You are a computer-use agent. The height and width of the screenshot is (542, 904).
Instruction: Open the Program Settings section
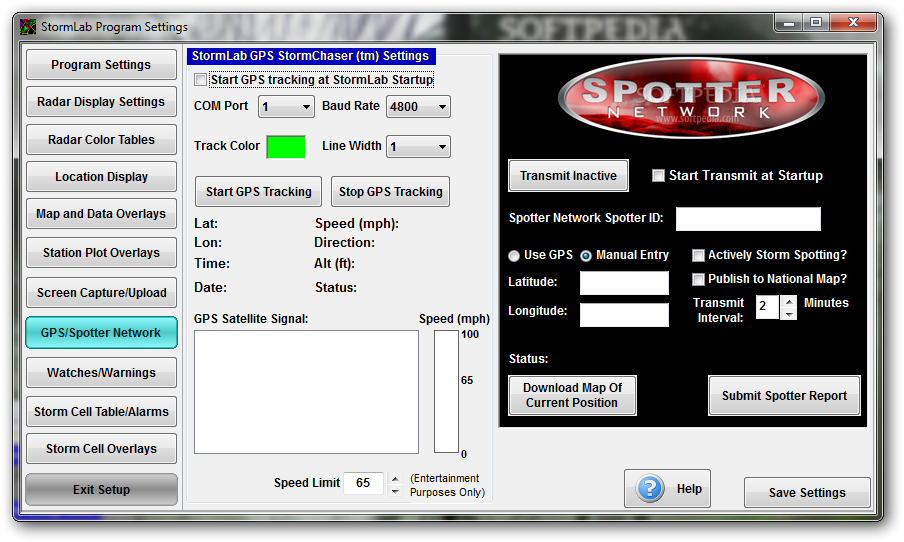point(101,65)
